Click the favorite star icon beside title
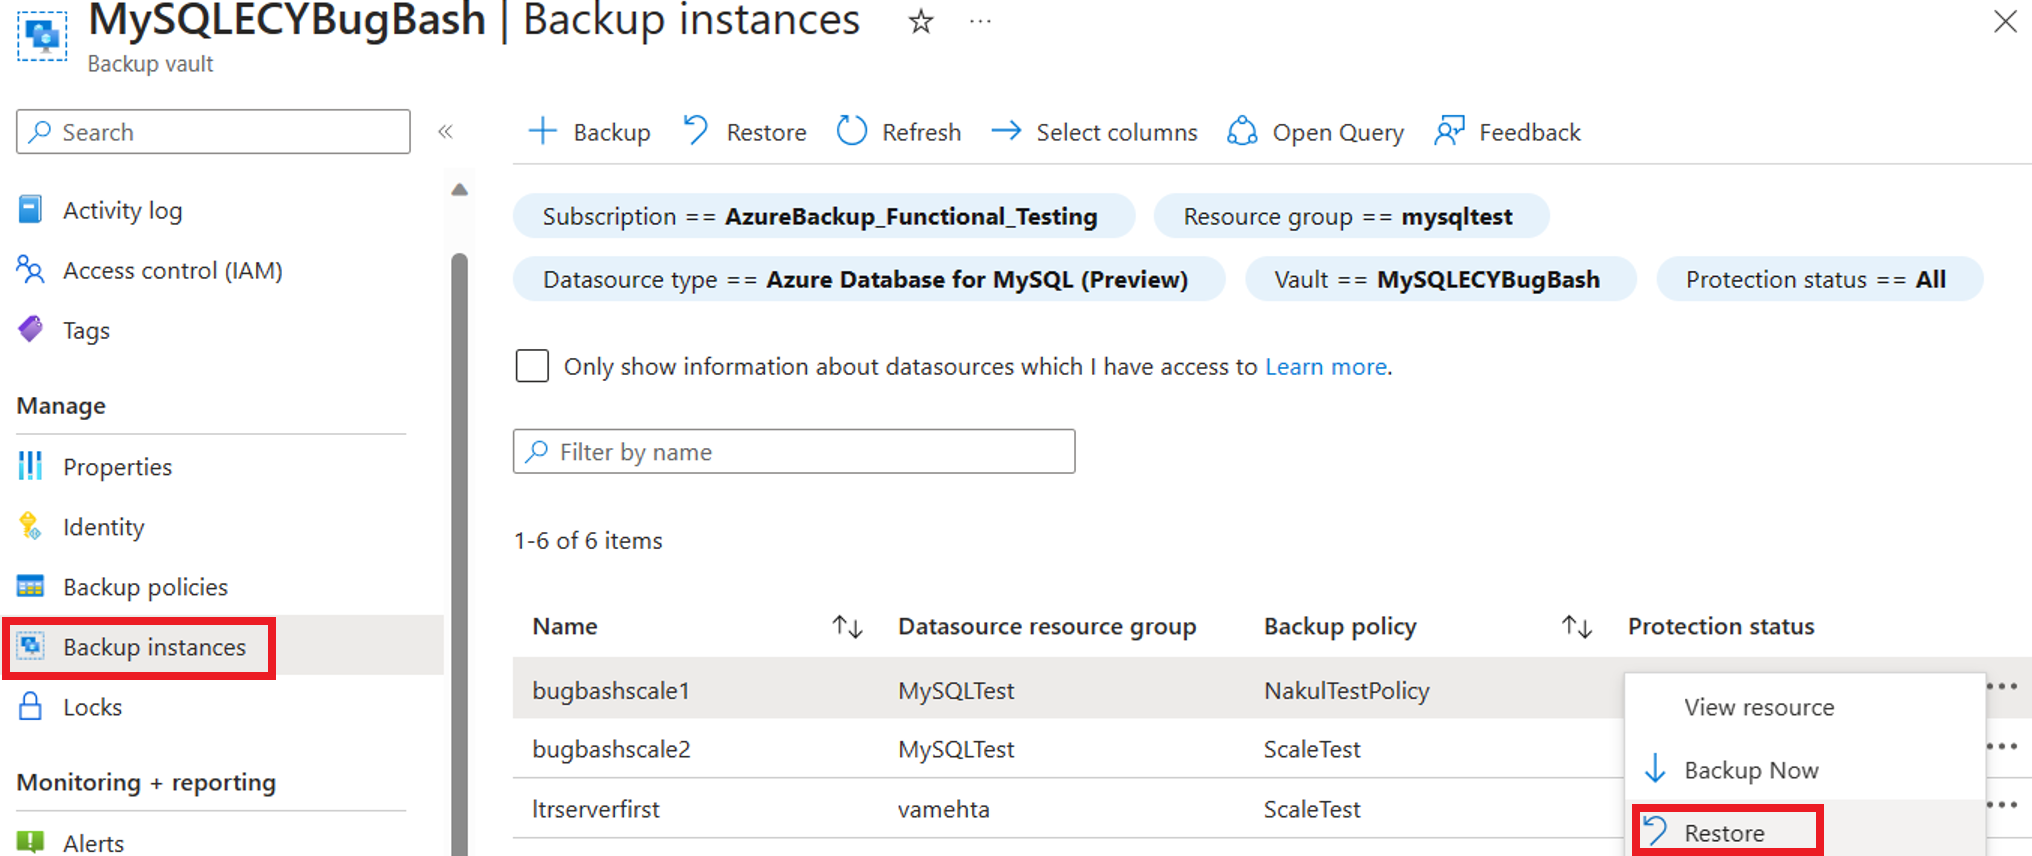The image size is (2032, 856). 920,22
